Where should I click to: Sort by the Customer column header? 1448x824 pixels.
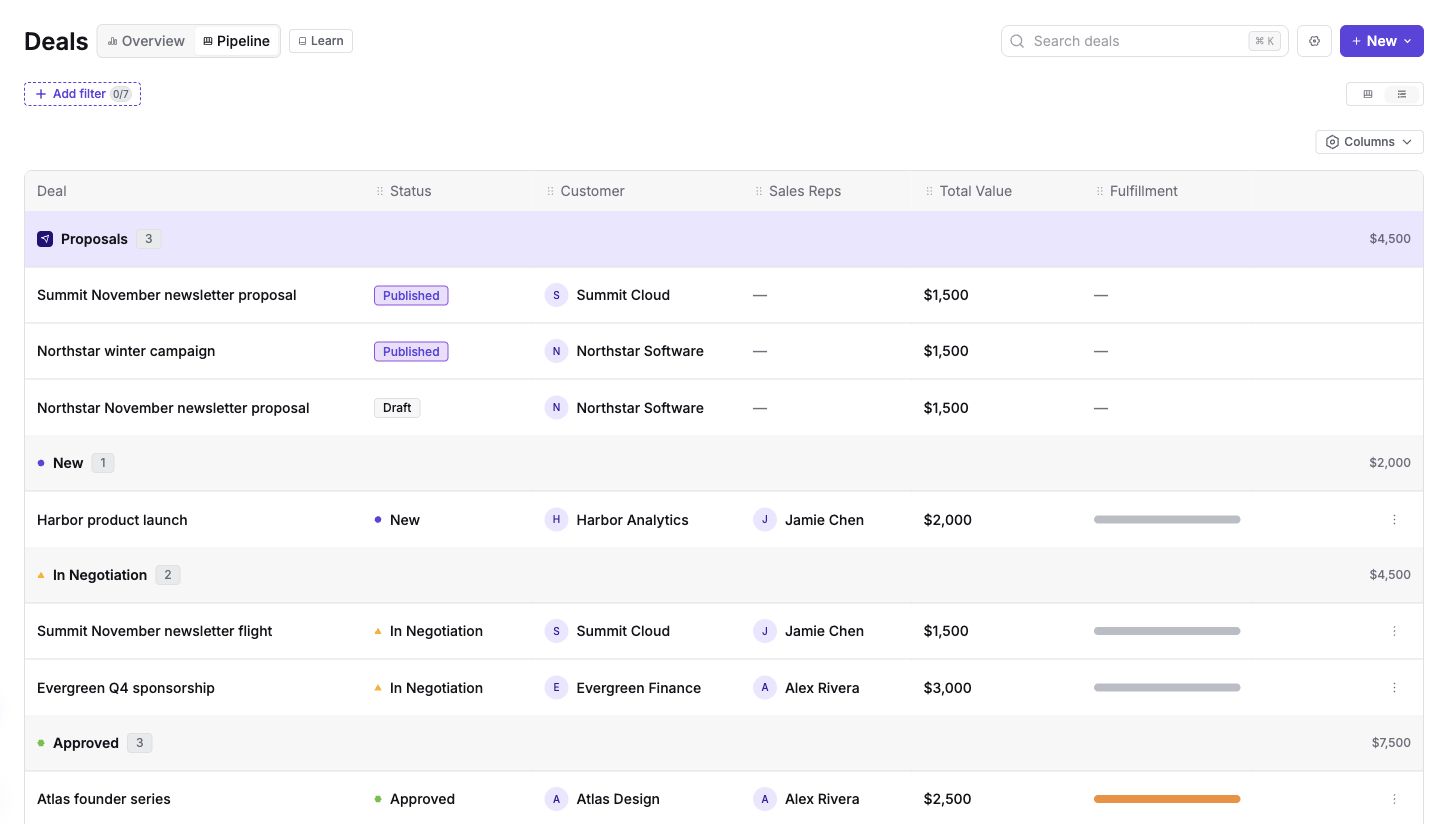coord(592,191)
